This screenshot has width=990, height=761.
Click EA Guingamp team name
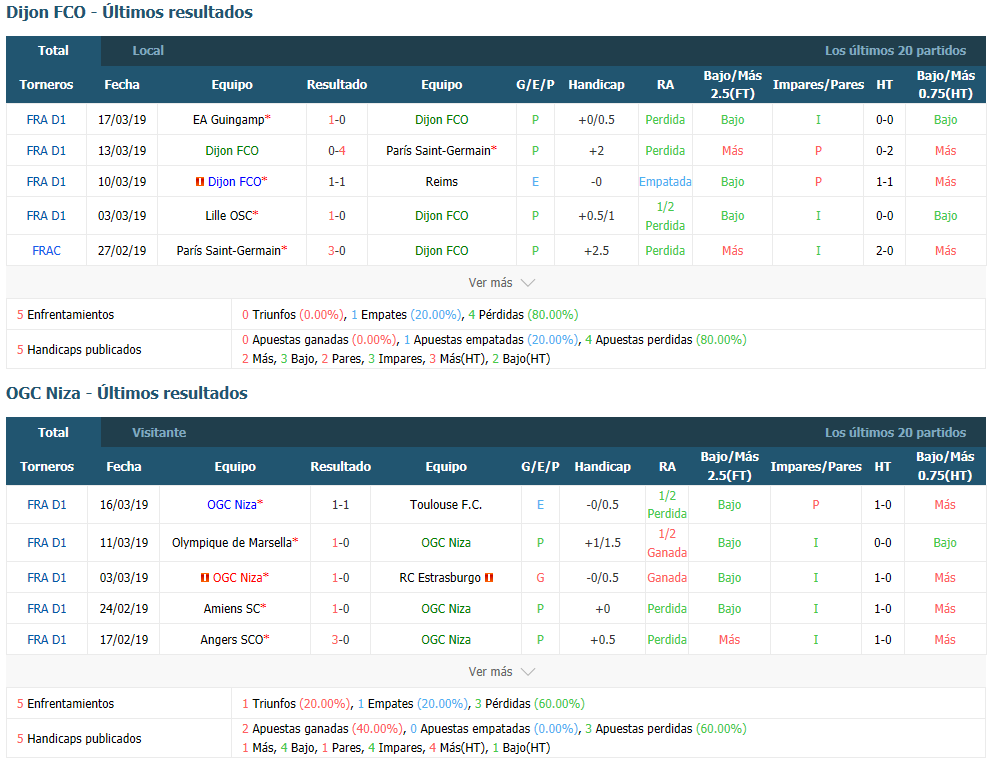click(231, 120)
